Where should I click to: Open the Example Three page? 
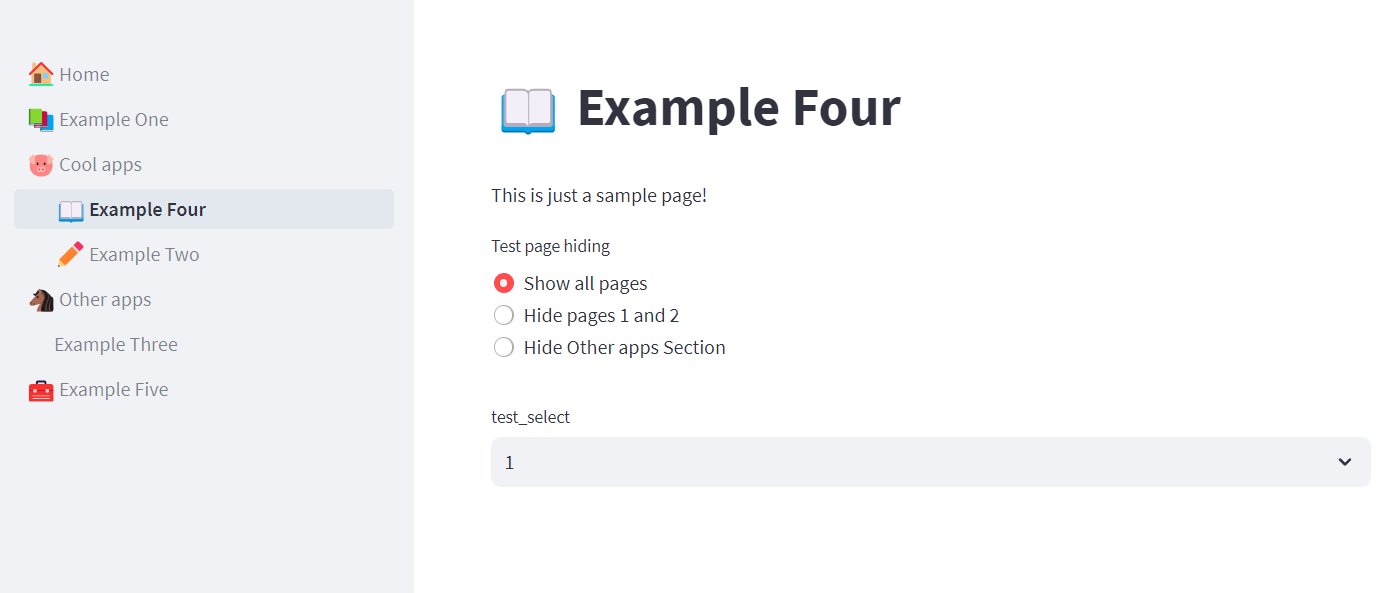coord(115,343)
